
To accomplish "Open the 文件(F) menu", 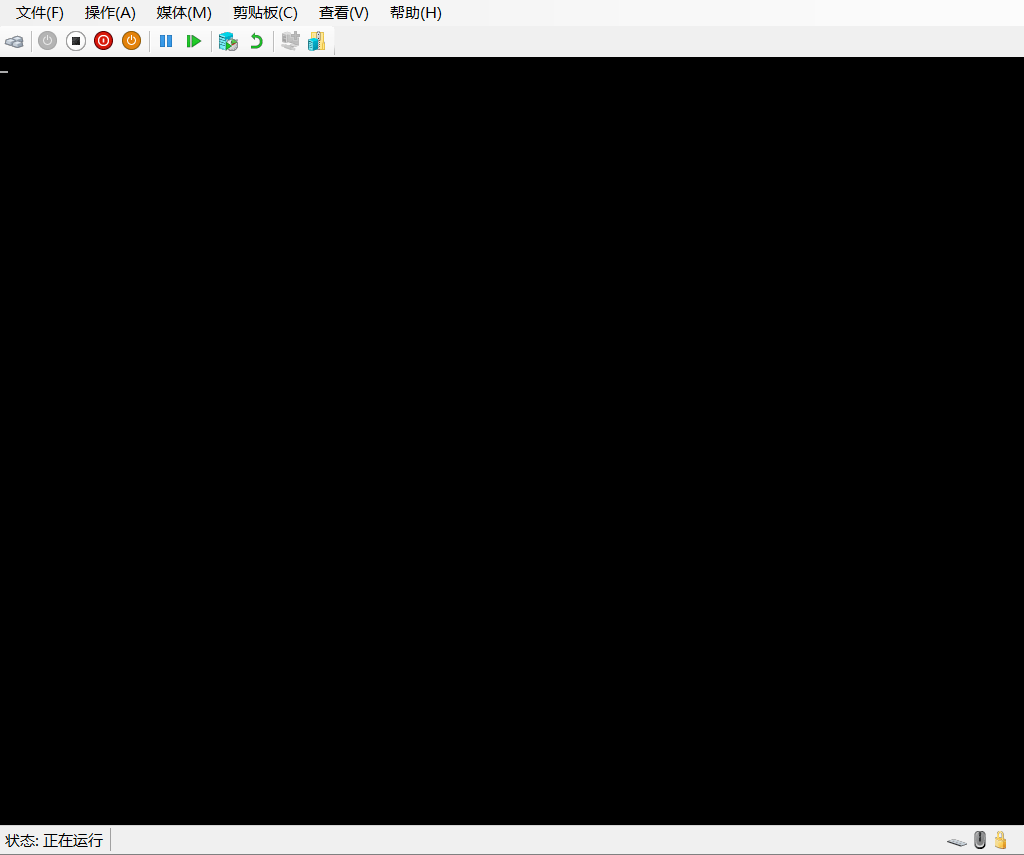I will 39,13.
